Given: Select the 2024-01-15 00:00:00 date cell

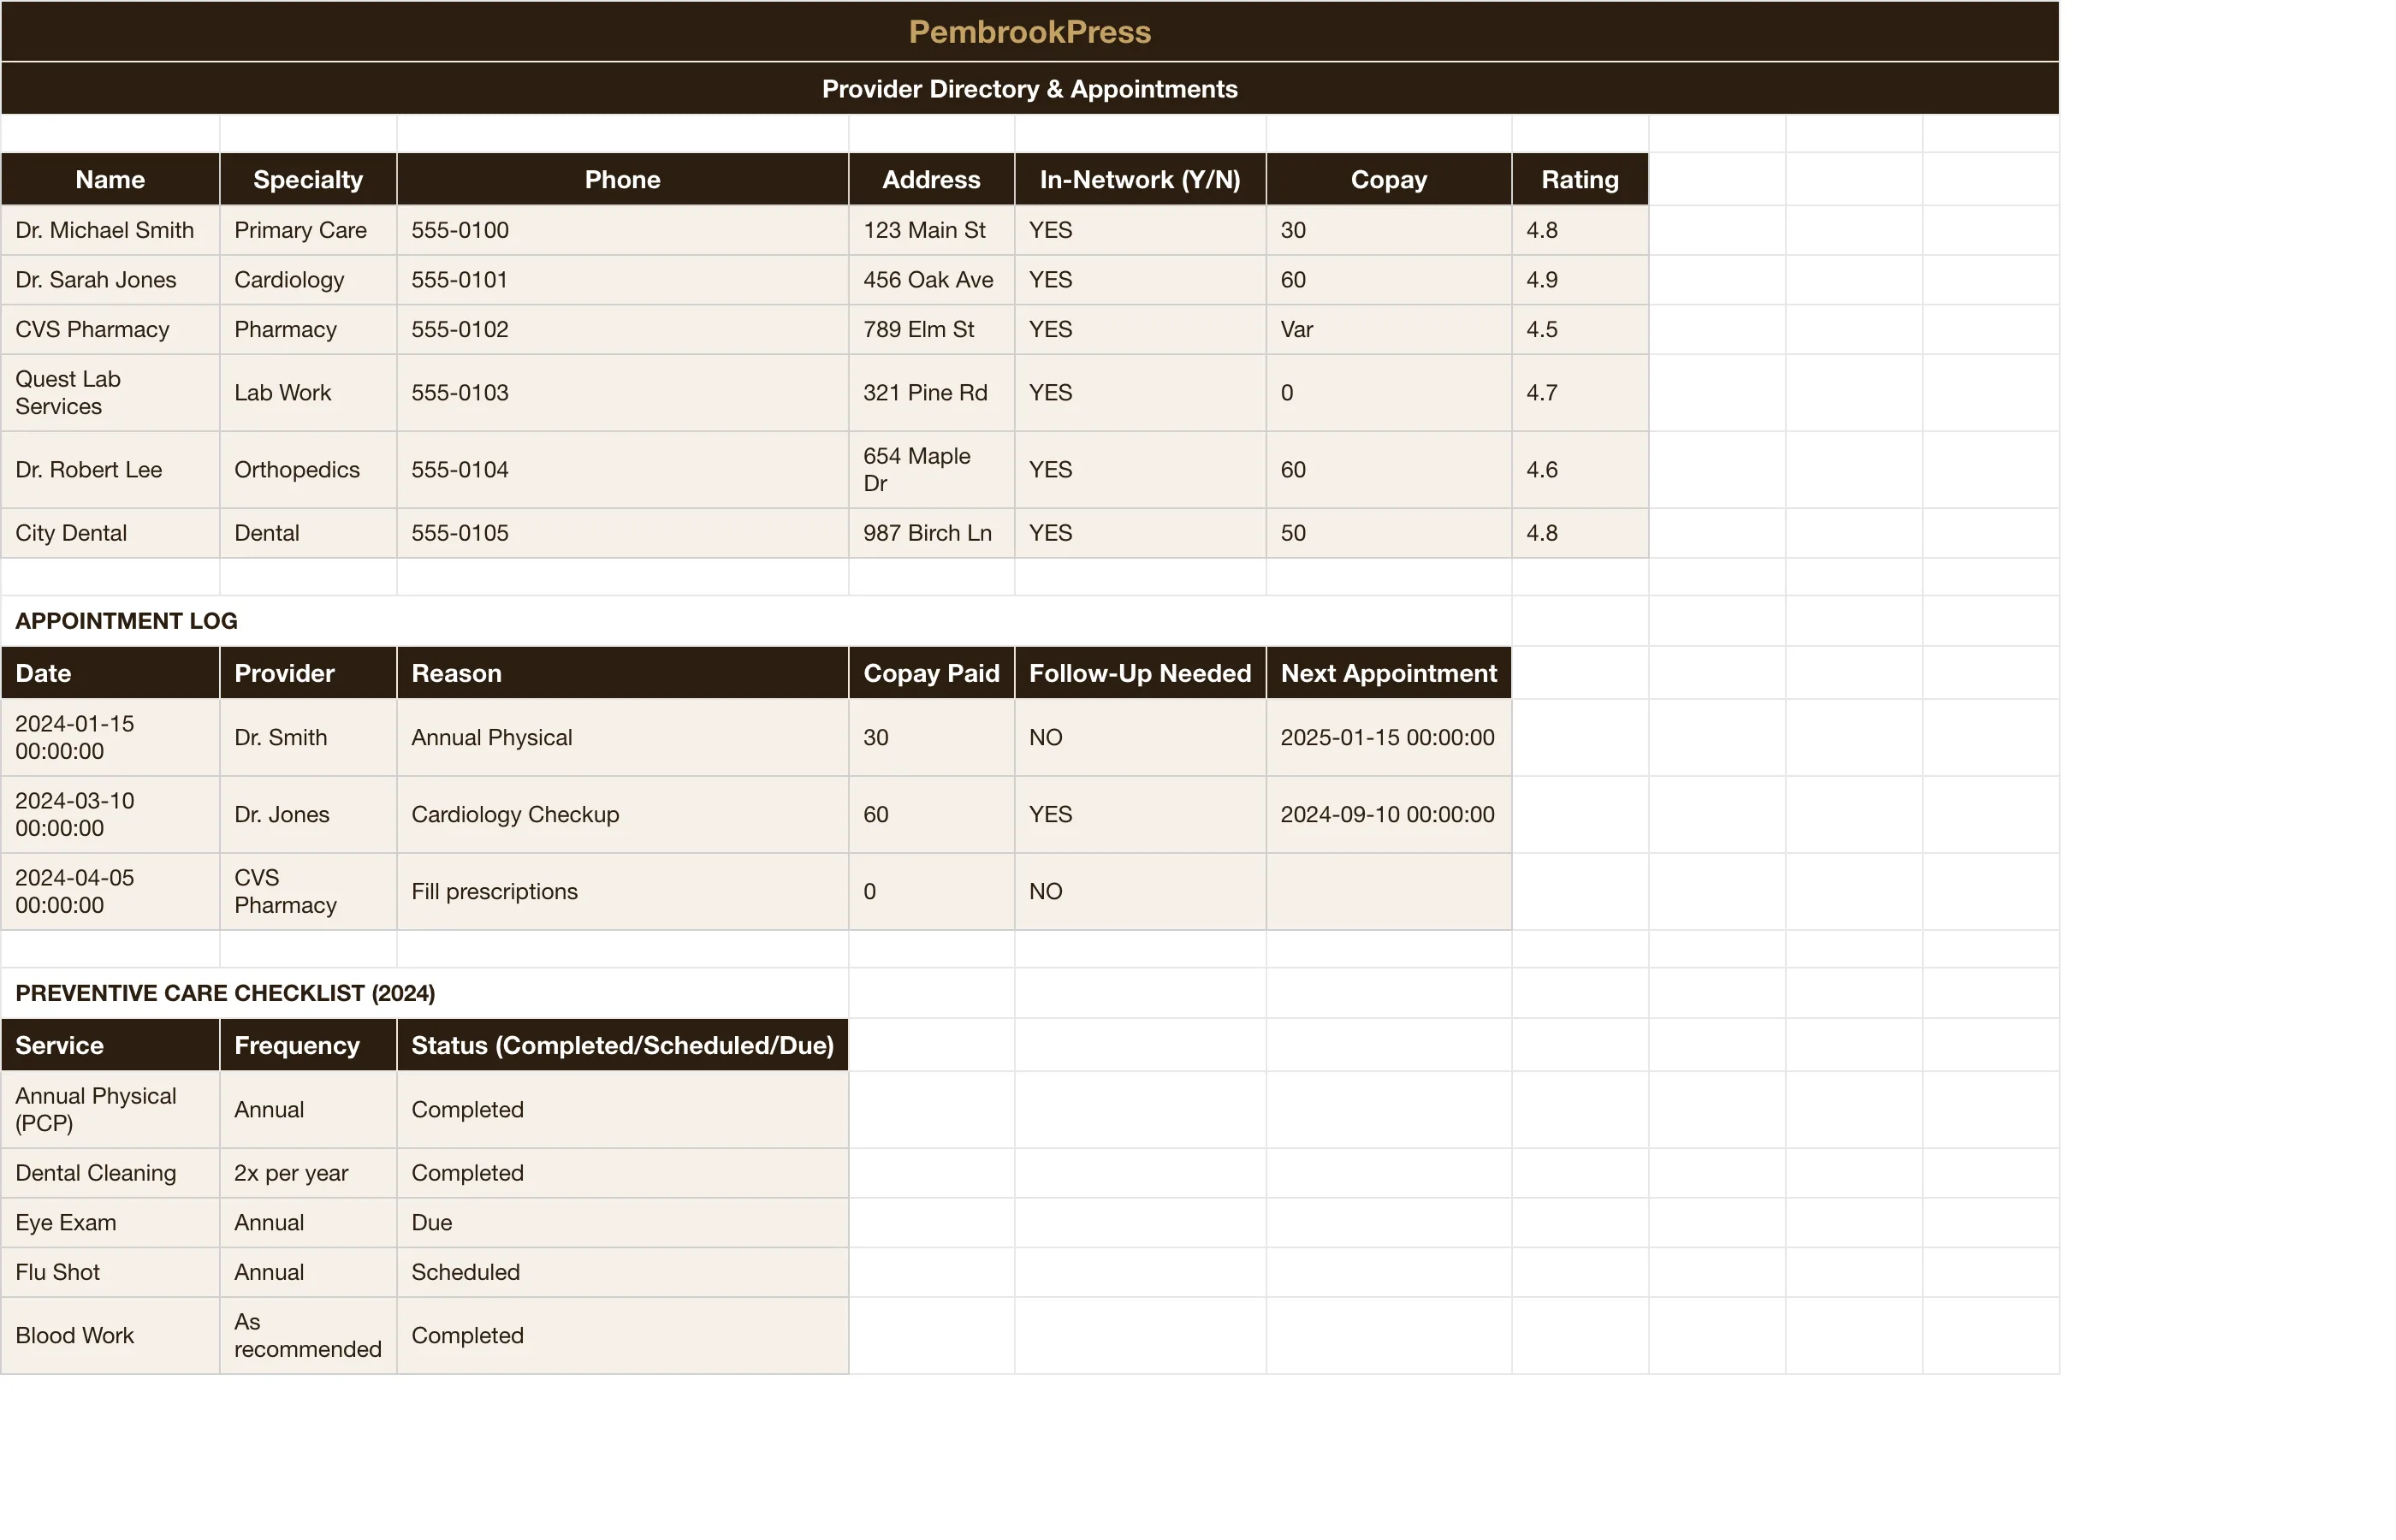Looking at the screenshot, I should pos(110,737).
